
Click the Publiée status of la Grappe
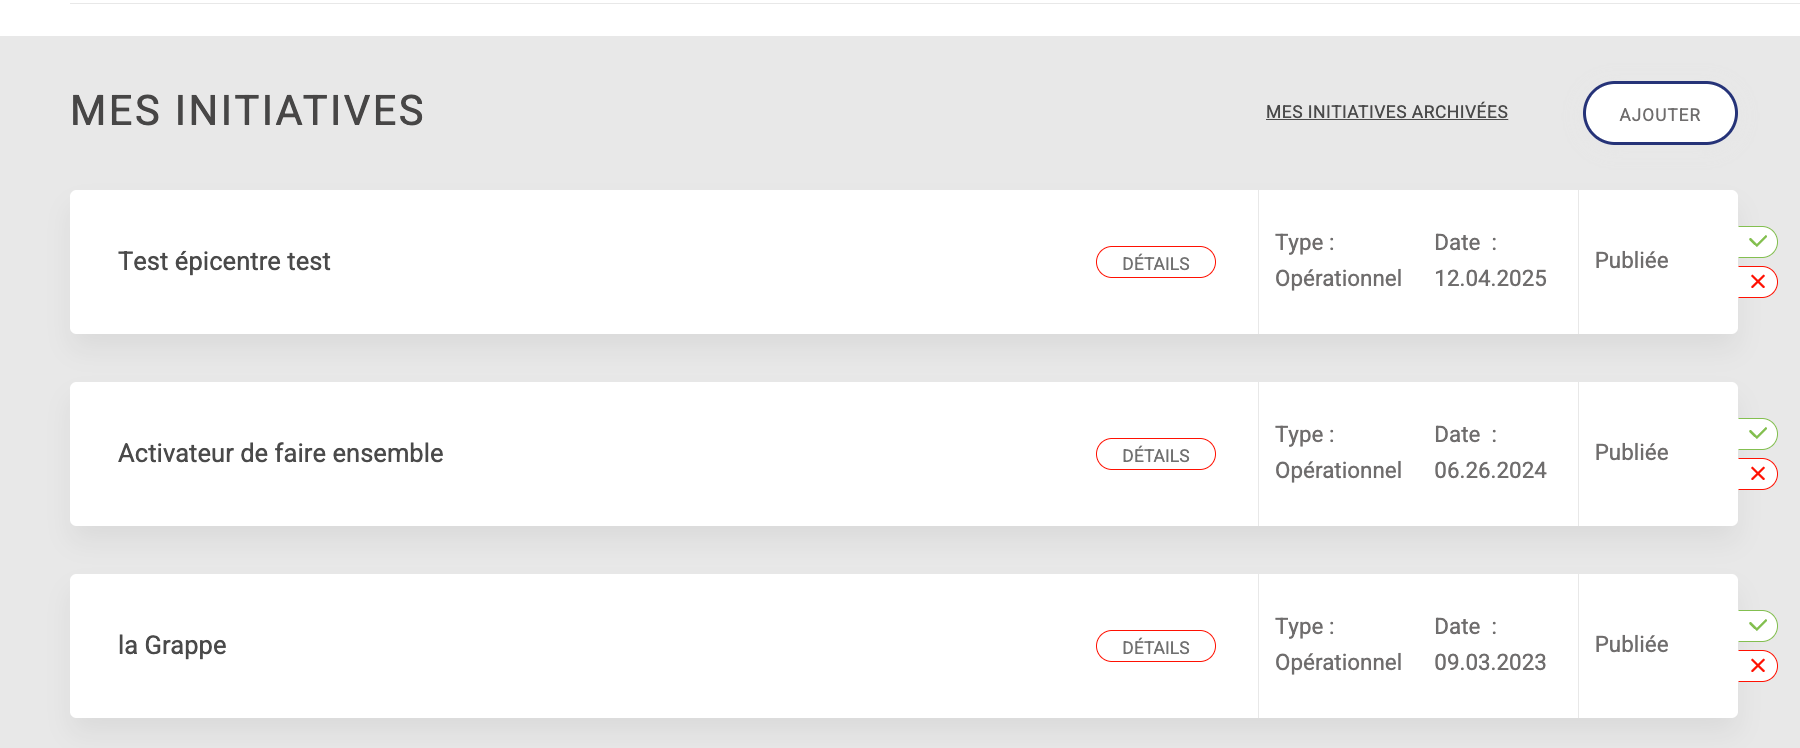coord(1631,645)
